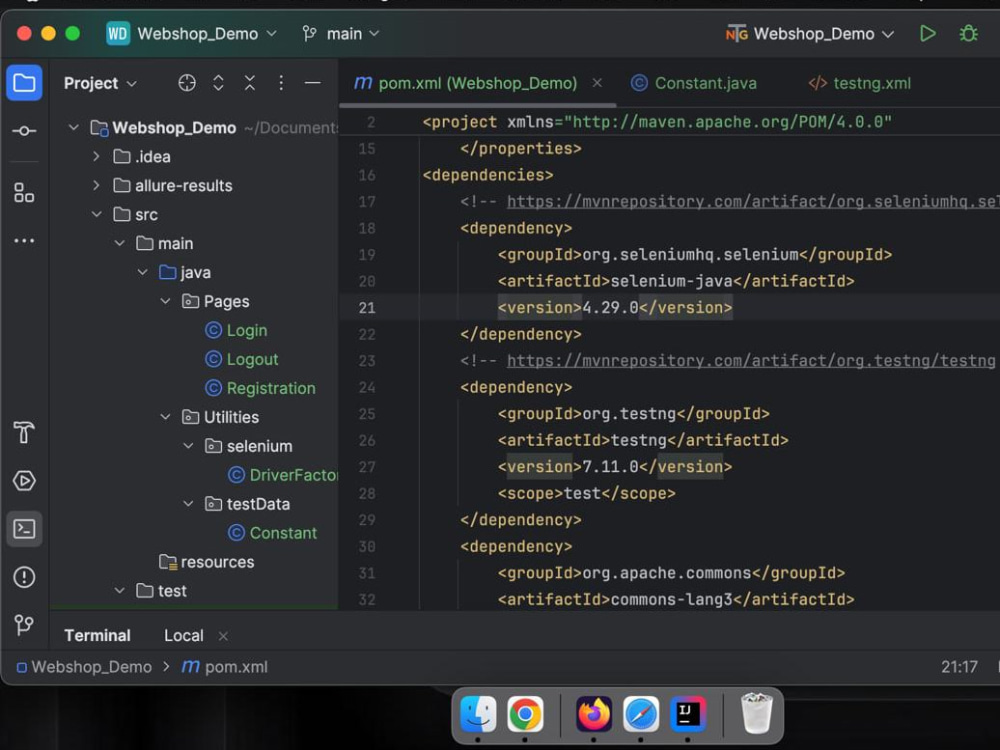Switch to the testng.xml tab
The height and width of the screenshot is (750, 1000).
pyautogui.click(x=860, y=83)
